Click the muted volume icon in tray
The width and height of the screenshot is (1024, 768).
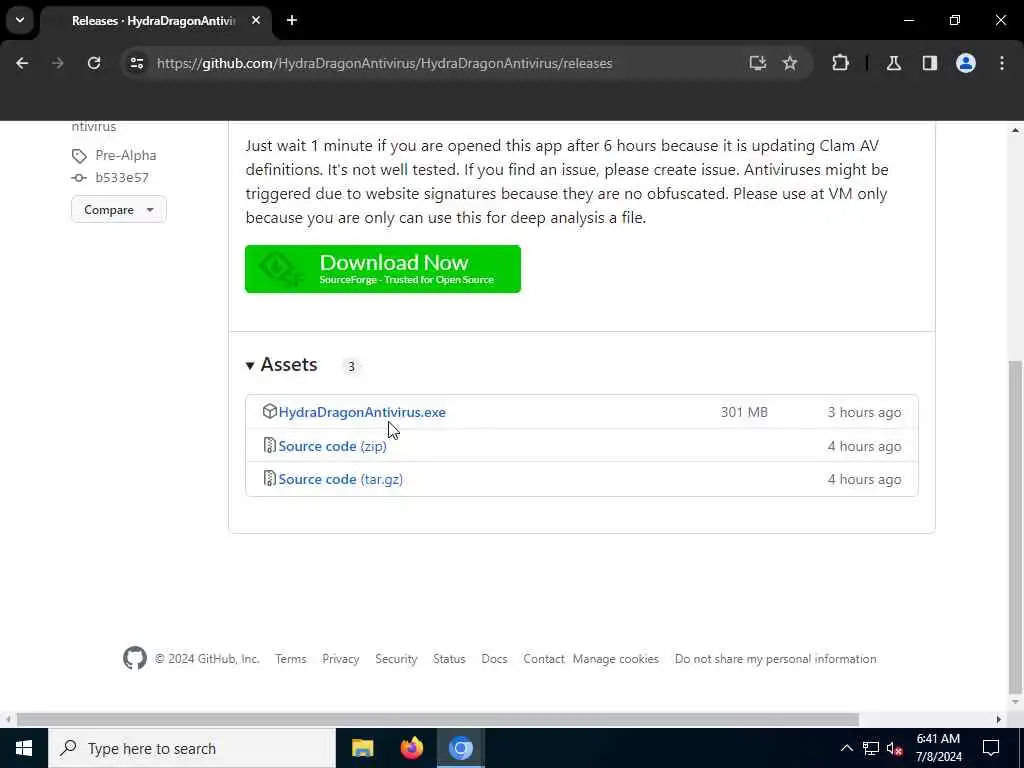894,748
